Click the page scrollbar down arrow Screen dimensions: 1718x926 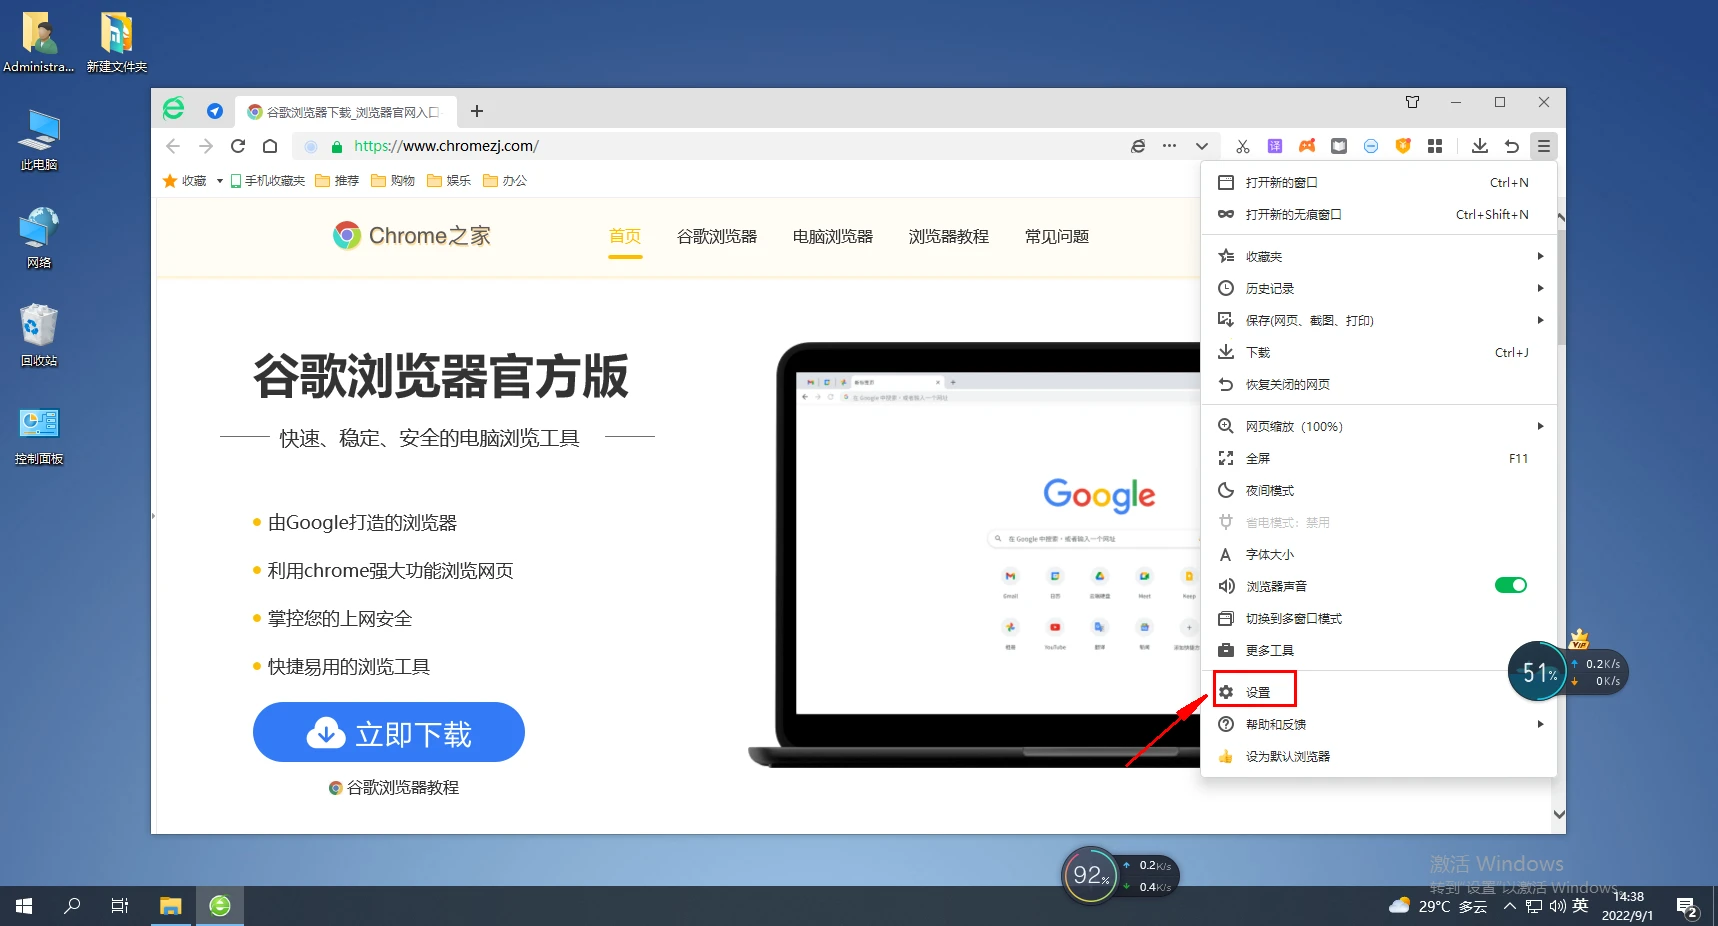click(1559, 814)
